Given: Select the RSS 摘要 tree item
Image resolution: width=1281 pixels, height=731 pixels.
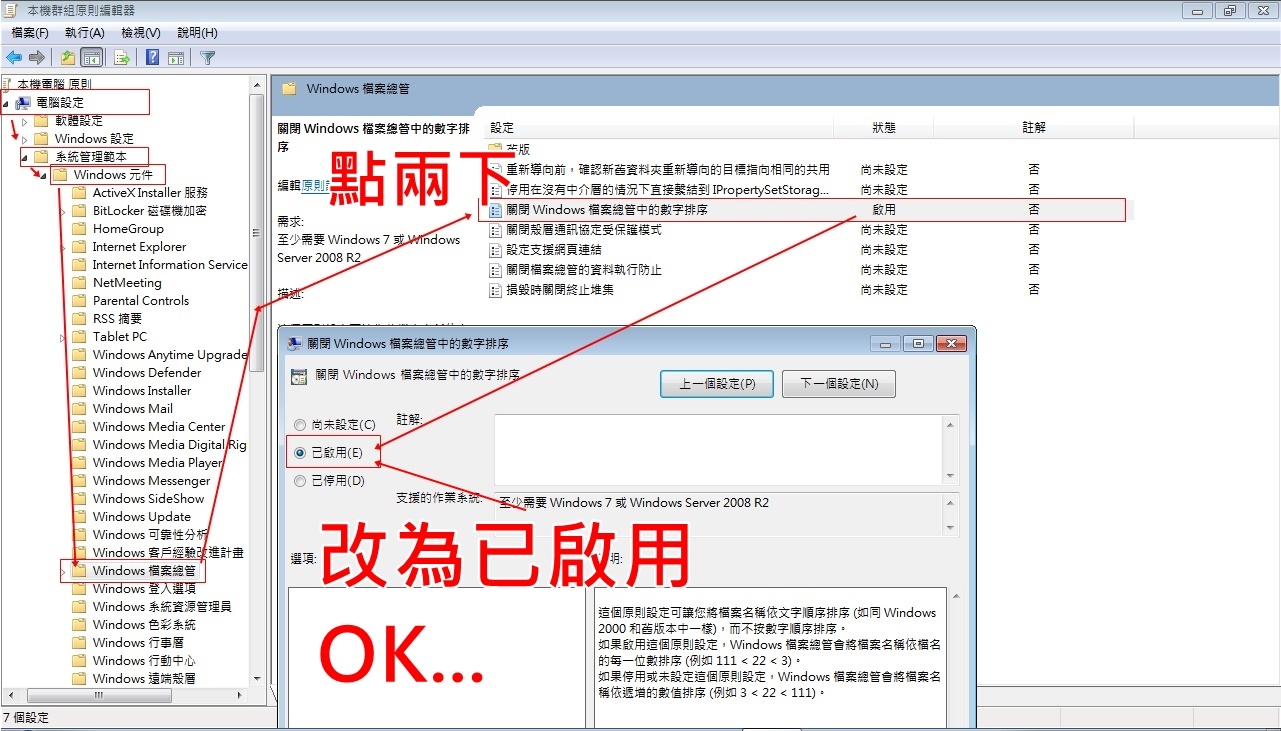Looking at the screenshot, I should 117,318.
